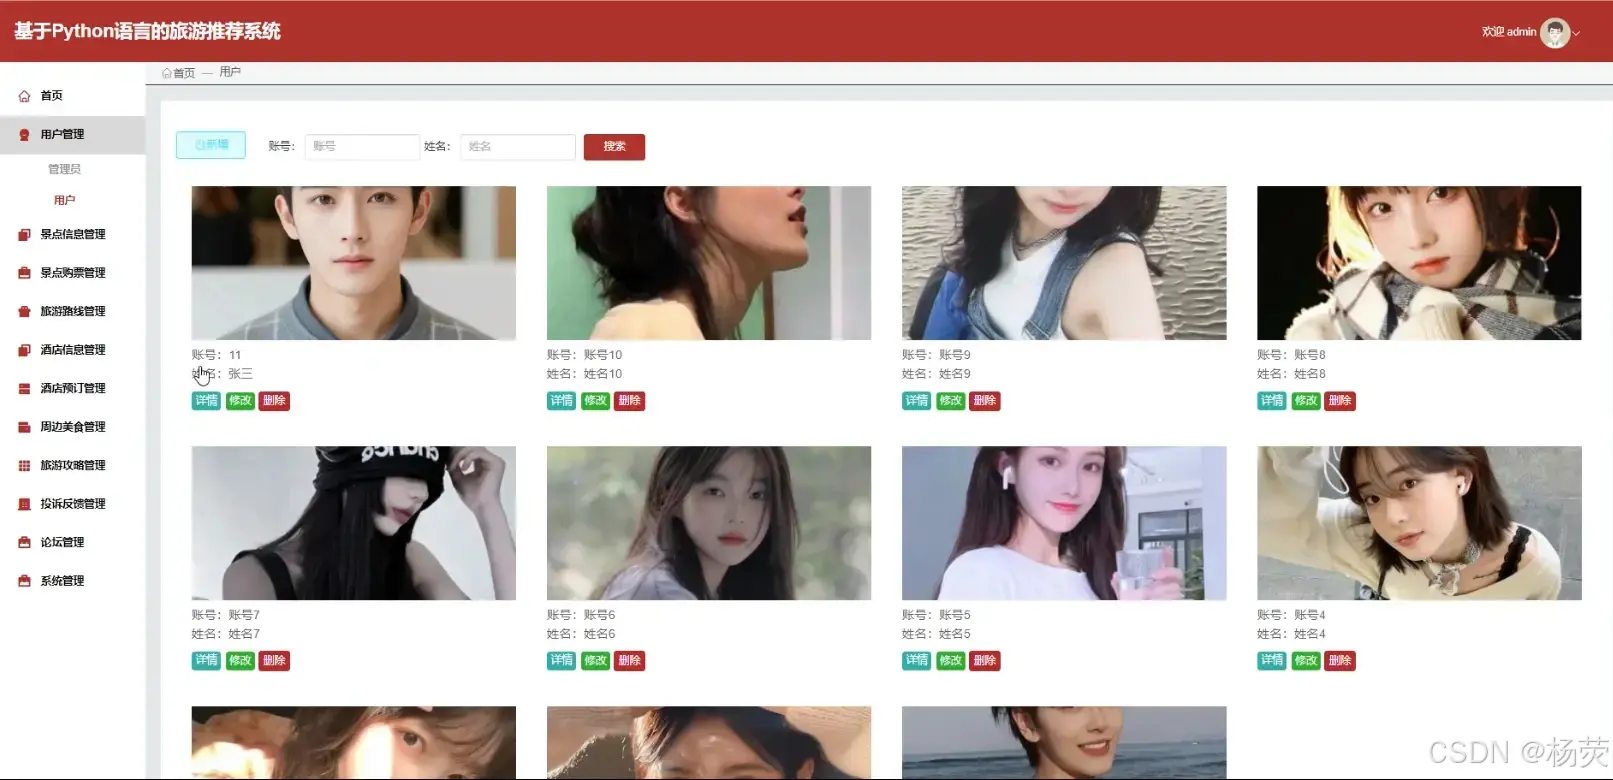
Task: Click 删除 for user 张三
Action: [274, 401]
